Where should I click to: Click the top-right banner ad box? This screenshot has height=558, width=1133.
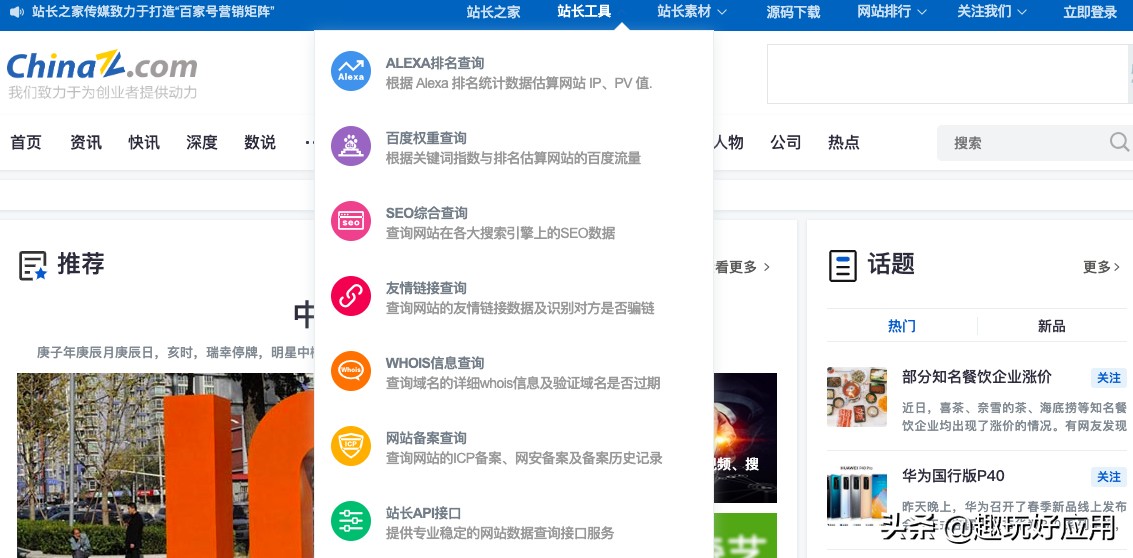click(949, 74)
